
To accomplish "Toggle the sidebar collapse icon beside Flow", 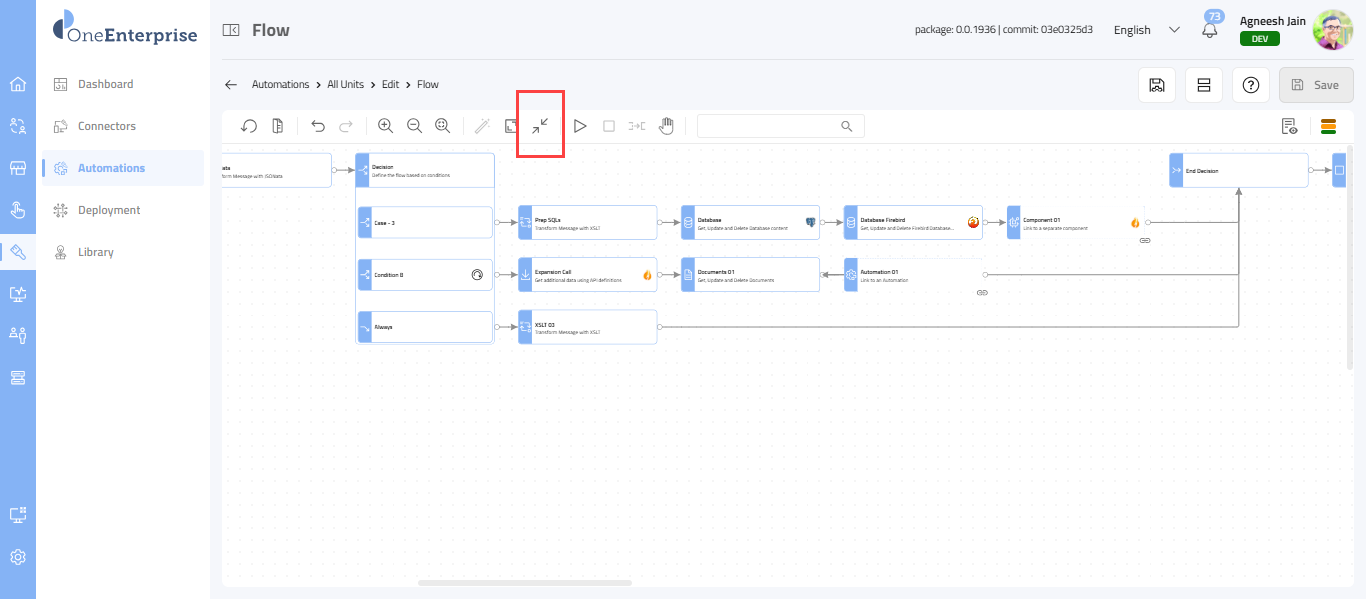I will point(231,31).
